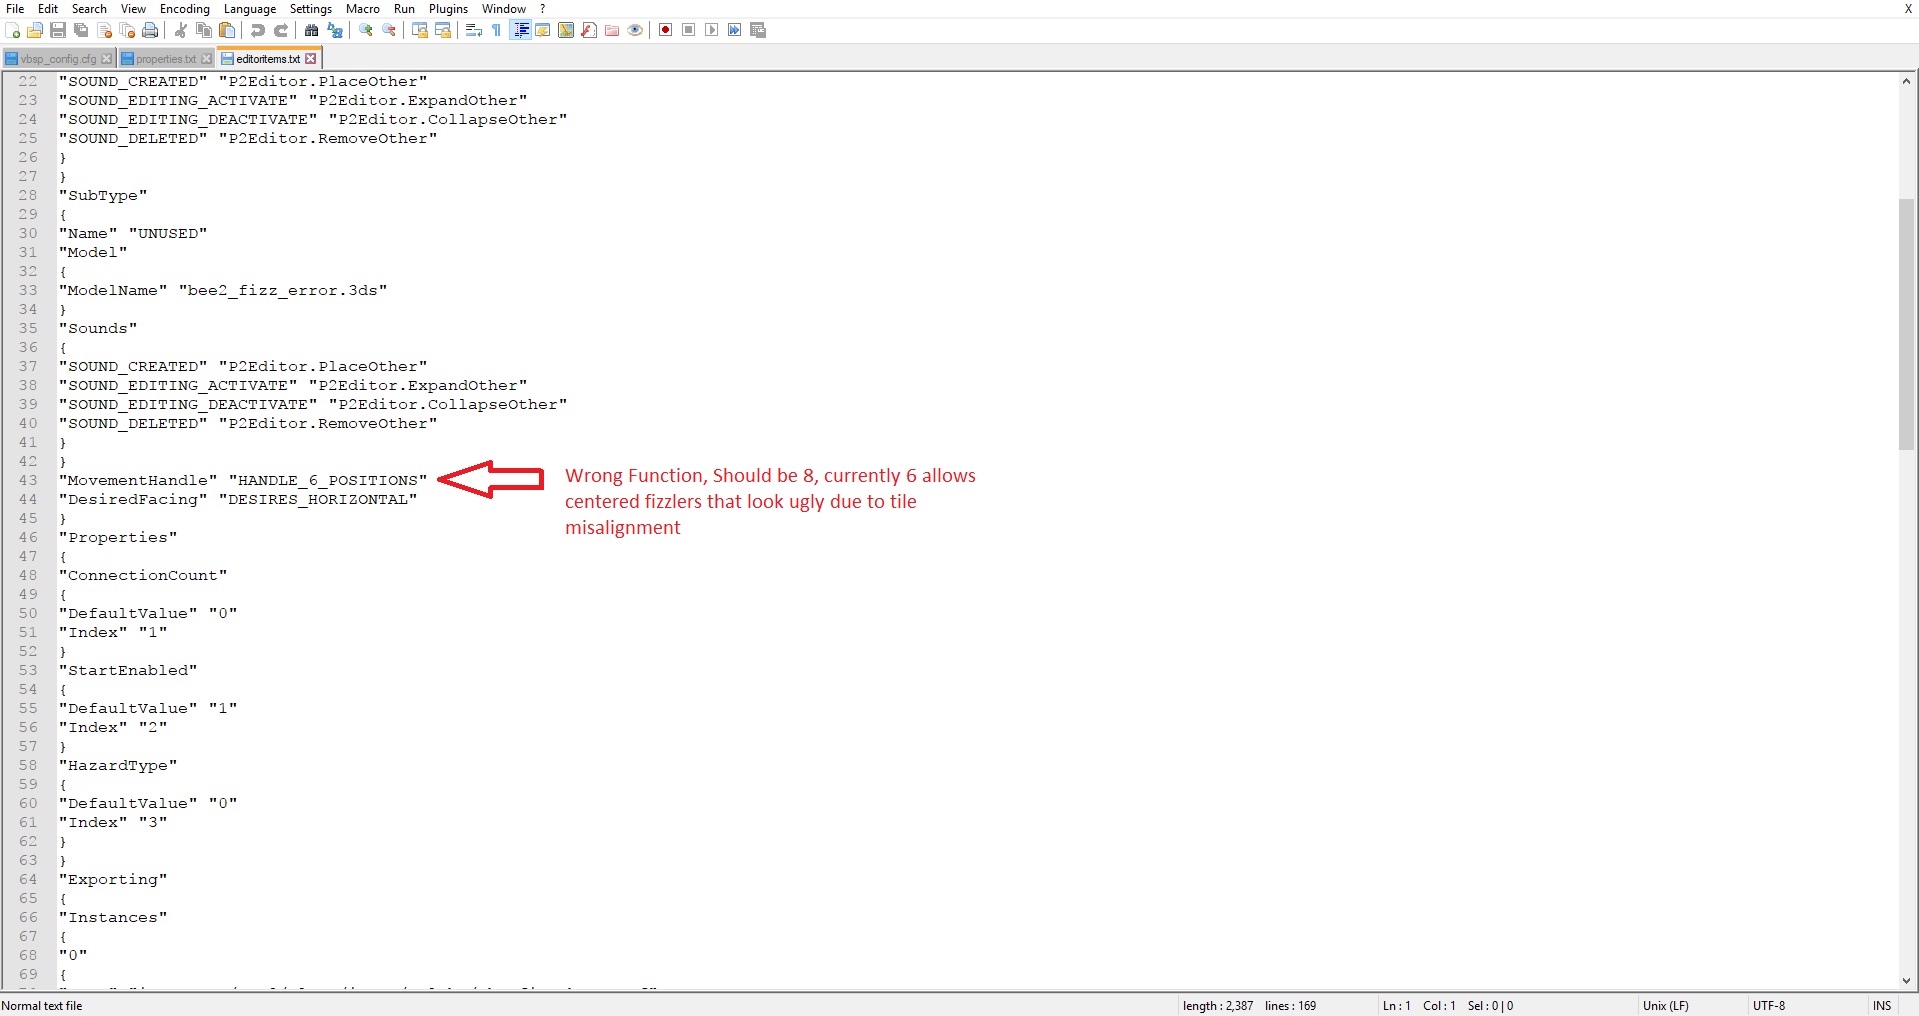Viewport: 1919px width, 1016px height.
Task: Open the Search menu
Action: (x=89, y=9)
